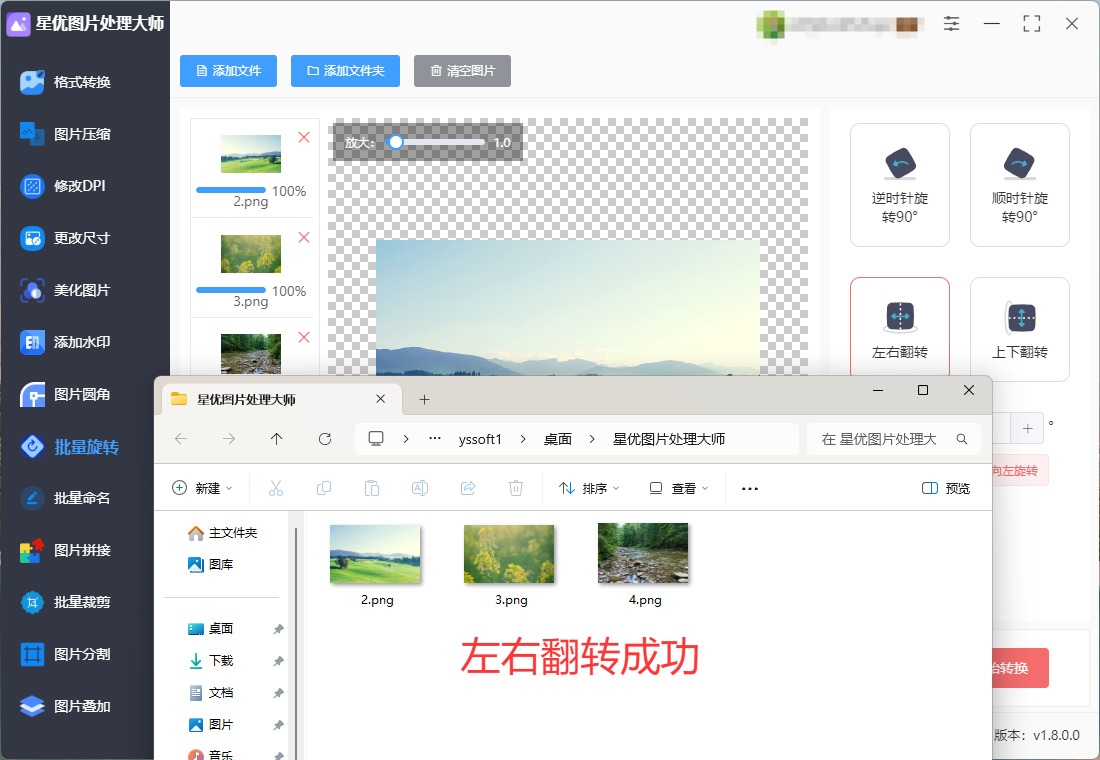The height and width of the screenshot is (760, 1100).
Task: Open the 格式转换 format conversion tool
Action: point(65,82)
